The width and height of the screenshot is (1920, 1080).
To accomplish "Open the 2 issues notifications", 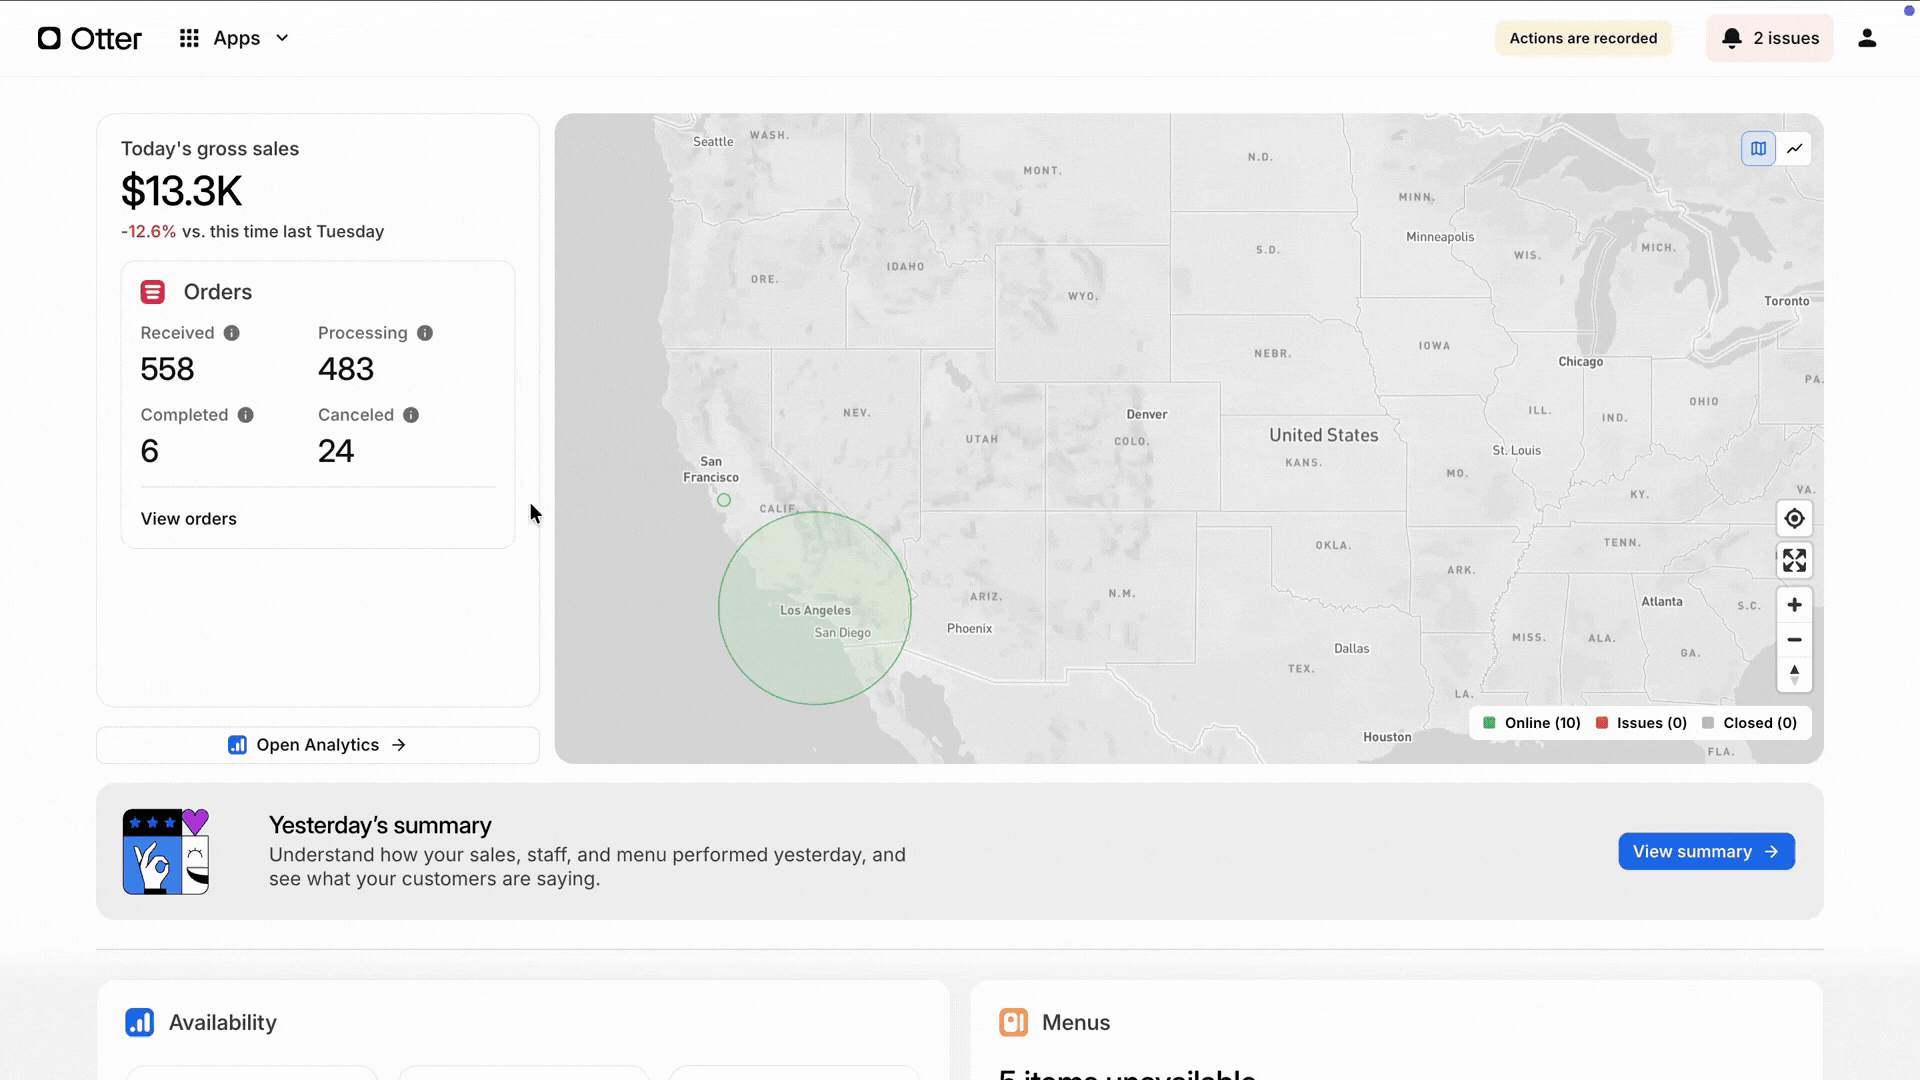I will point(1769,38).
